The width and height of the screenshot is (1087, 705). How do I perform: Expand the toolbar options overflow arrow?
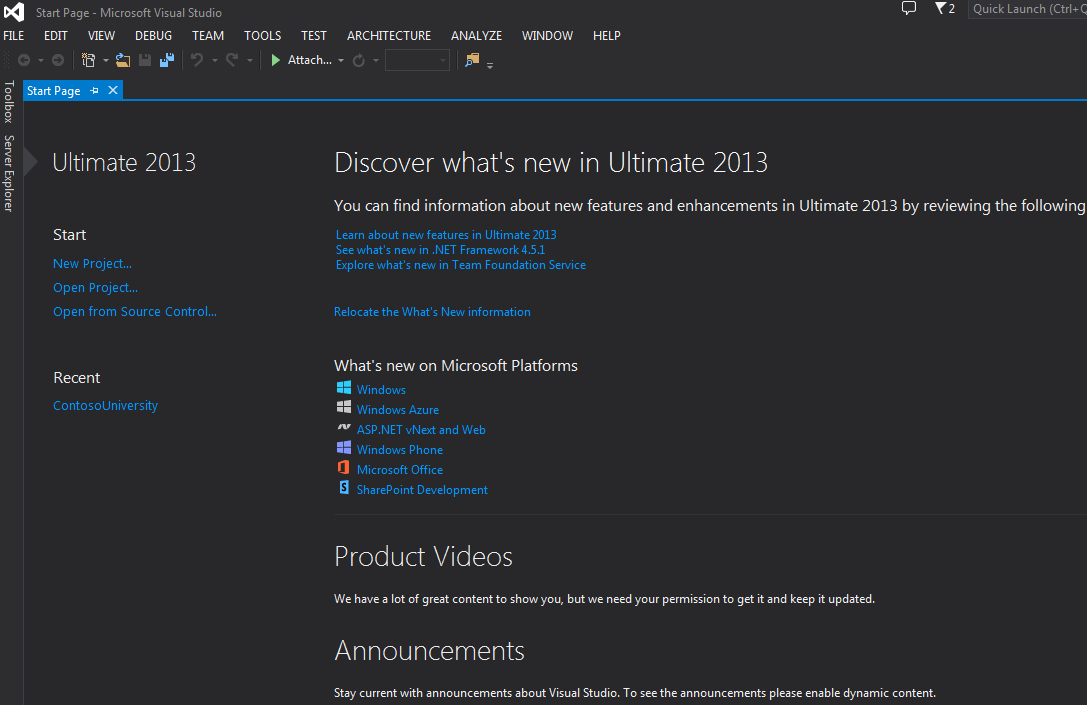[490, 65]
